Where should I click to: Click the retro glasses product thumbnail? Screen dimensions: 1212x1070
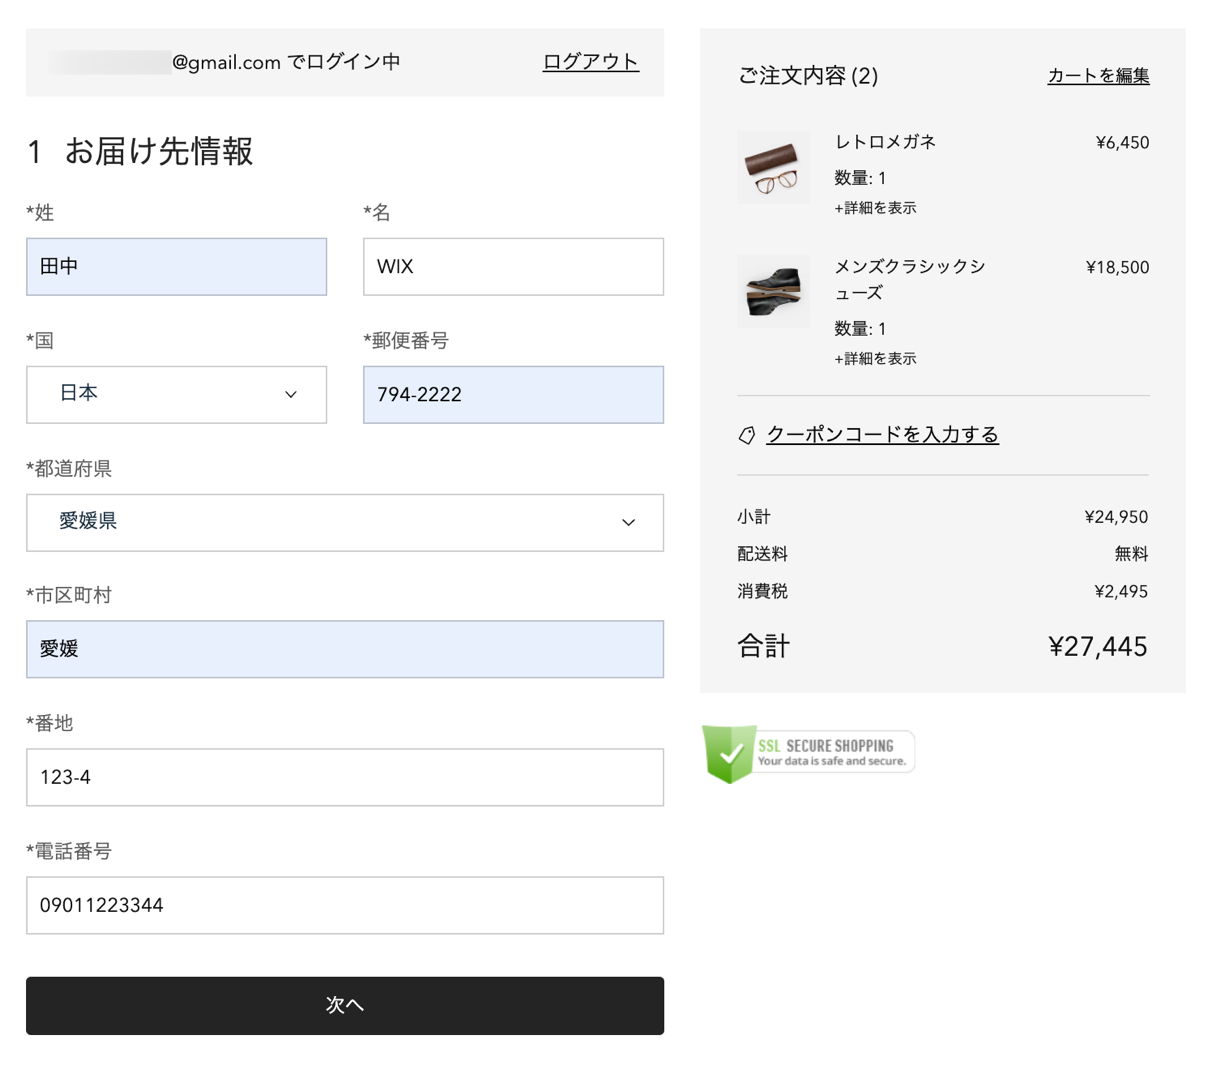tap(774, 168)
